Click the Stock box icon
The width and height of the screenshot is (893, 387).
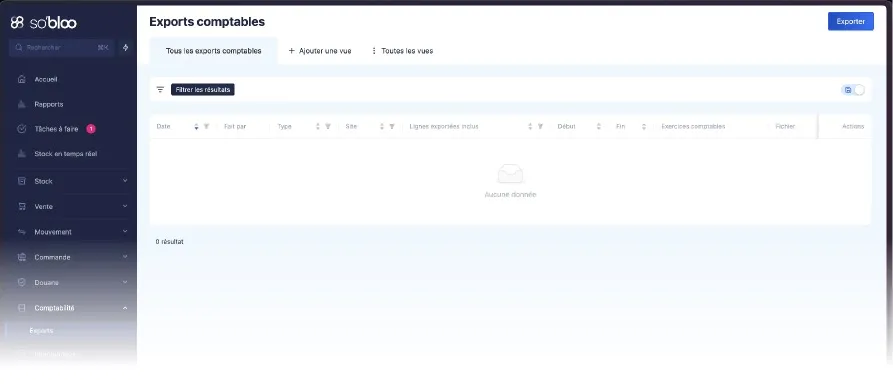pyautogui.click(x=22, y=181)
